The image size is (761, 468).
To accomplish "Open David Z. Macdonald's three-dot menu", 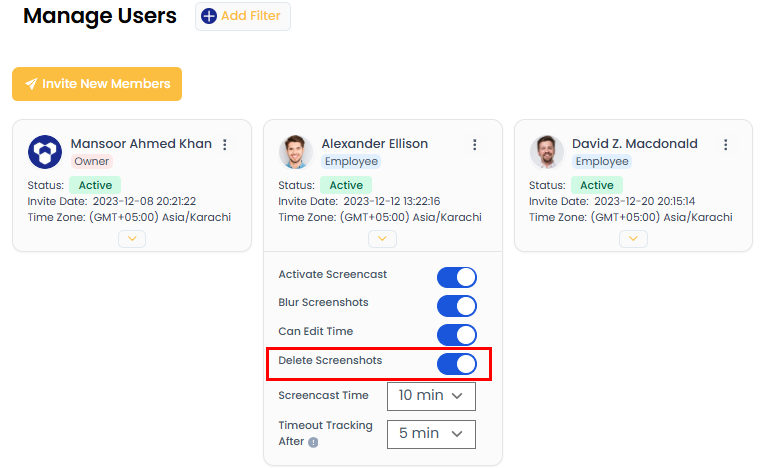I will pyautogui.click(x=726, y=145).
